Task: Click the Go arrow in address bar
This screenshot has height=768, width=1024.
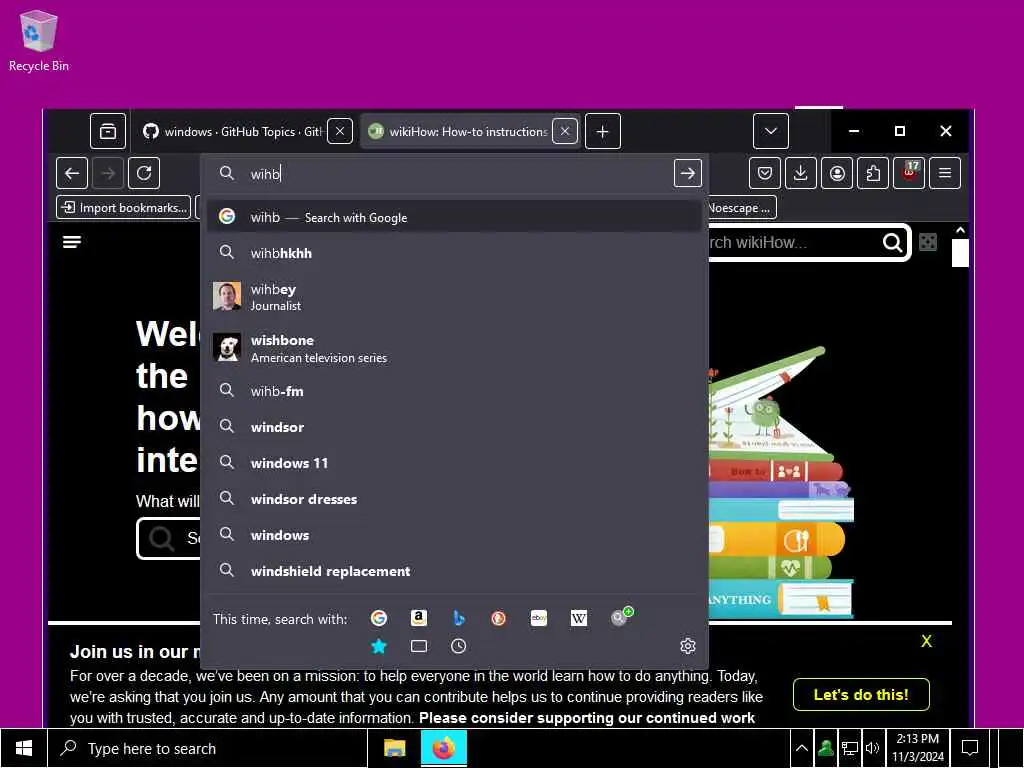Action: 688,173
